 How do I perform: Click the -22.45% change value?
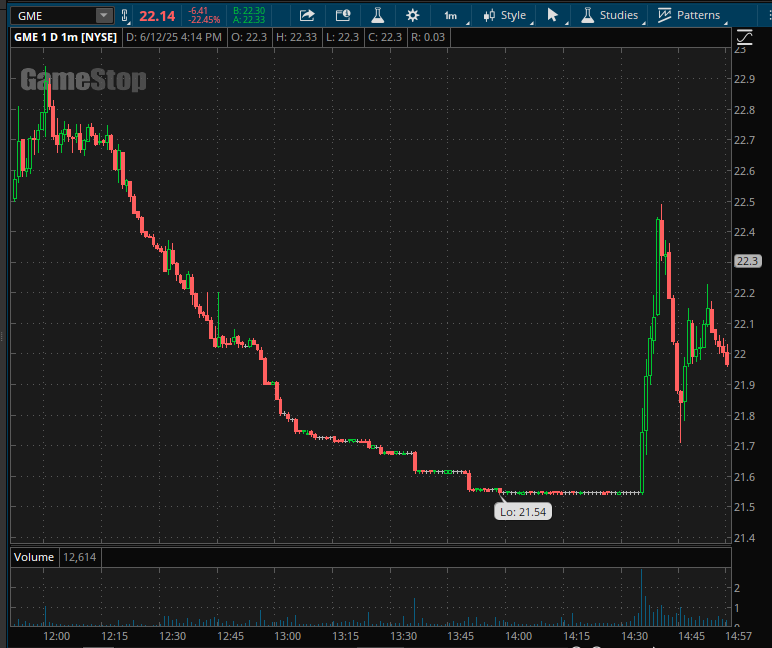coord(204,20)
